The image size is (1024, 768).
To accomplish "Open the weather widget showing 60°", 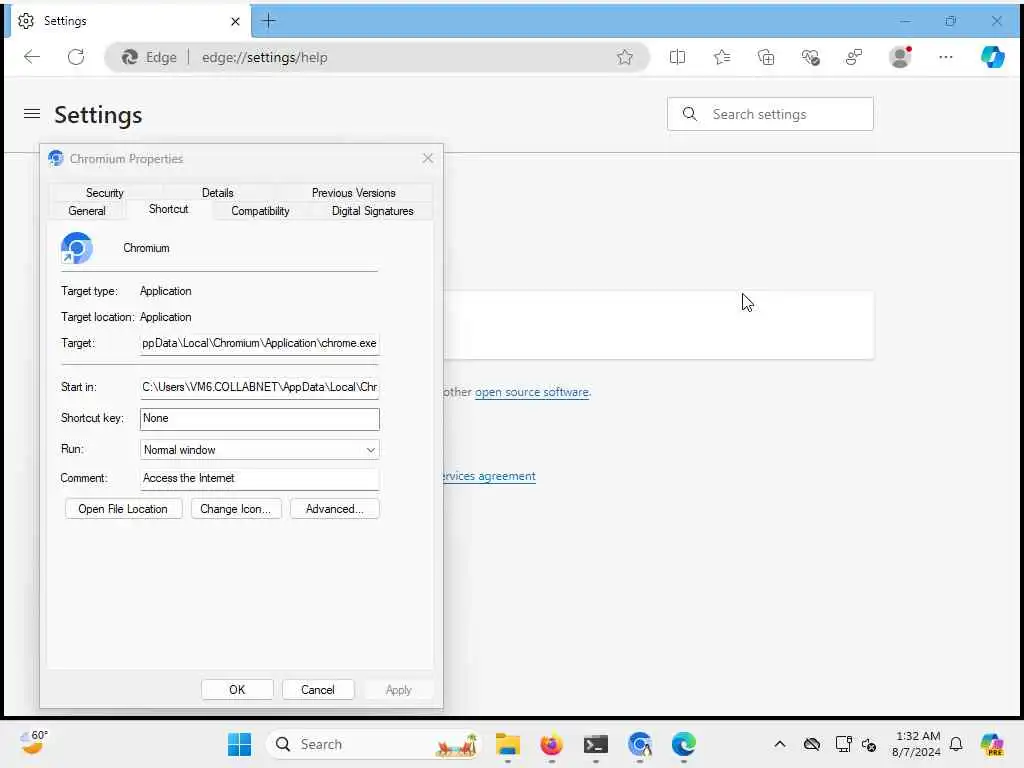I will pos(33,743).
